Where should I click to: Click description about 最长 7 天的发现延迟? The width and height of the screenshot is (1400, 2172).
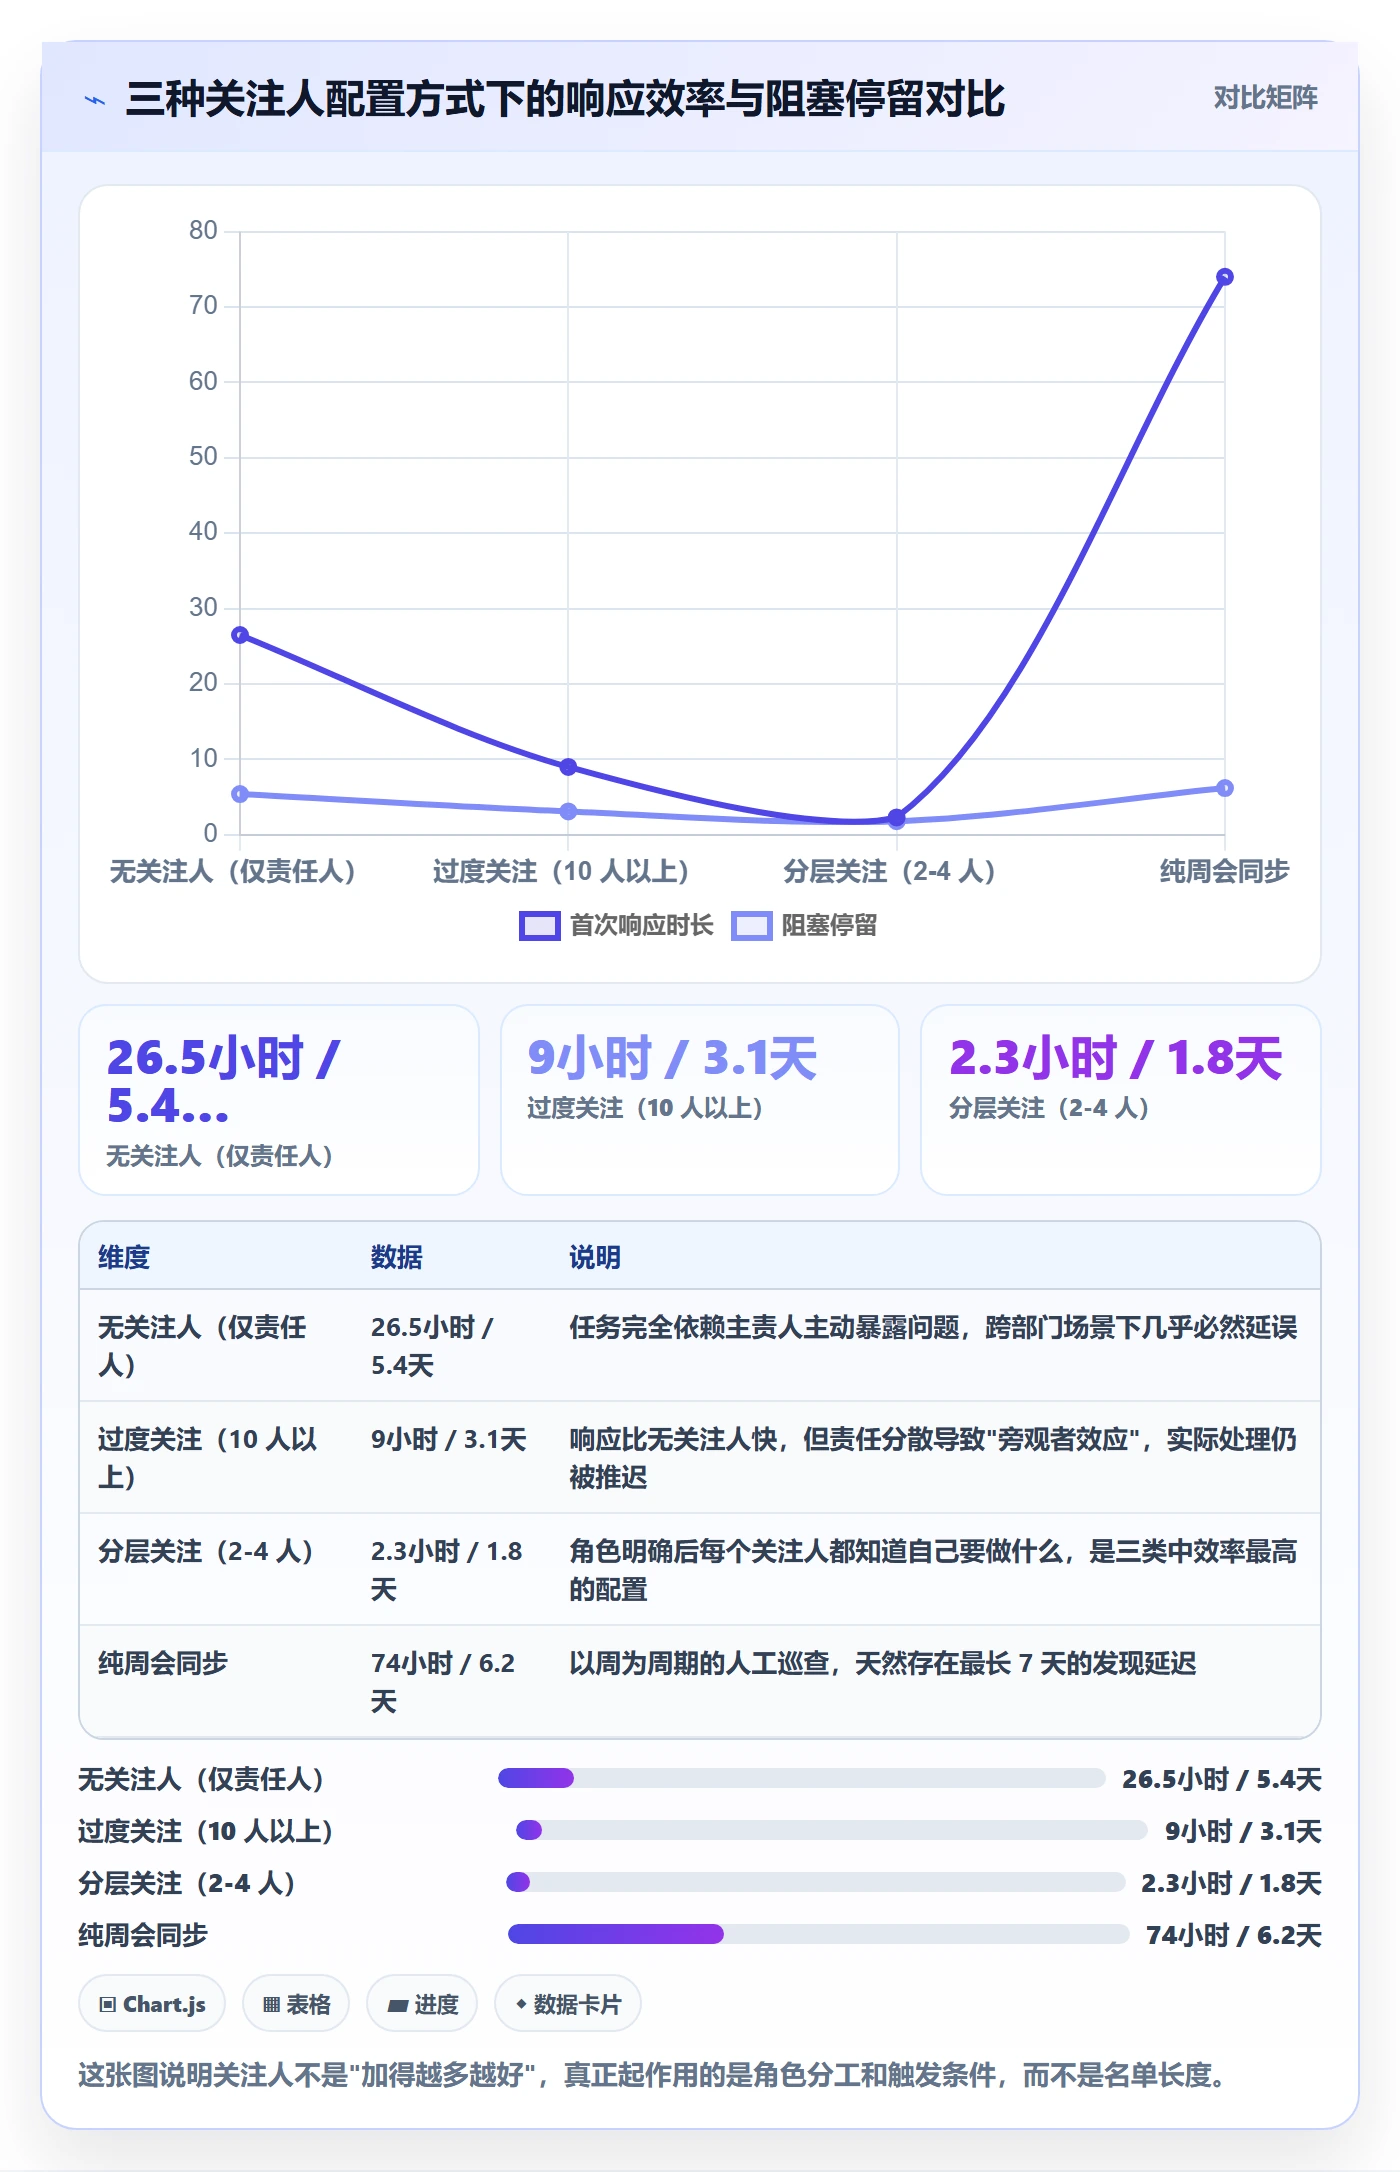pos(883,1664)
